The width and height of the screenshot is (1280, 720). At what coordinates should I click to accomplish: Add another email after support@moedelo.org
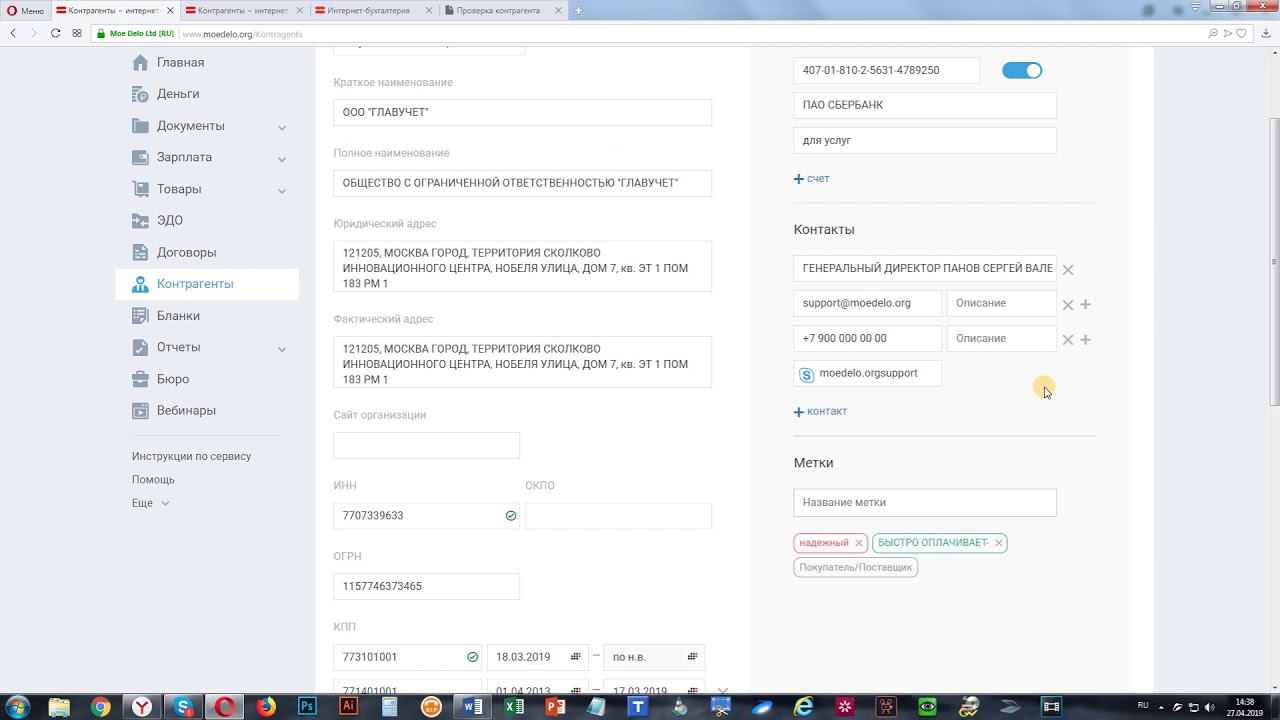(1086, 304)
